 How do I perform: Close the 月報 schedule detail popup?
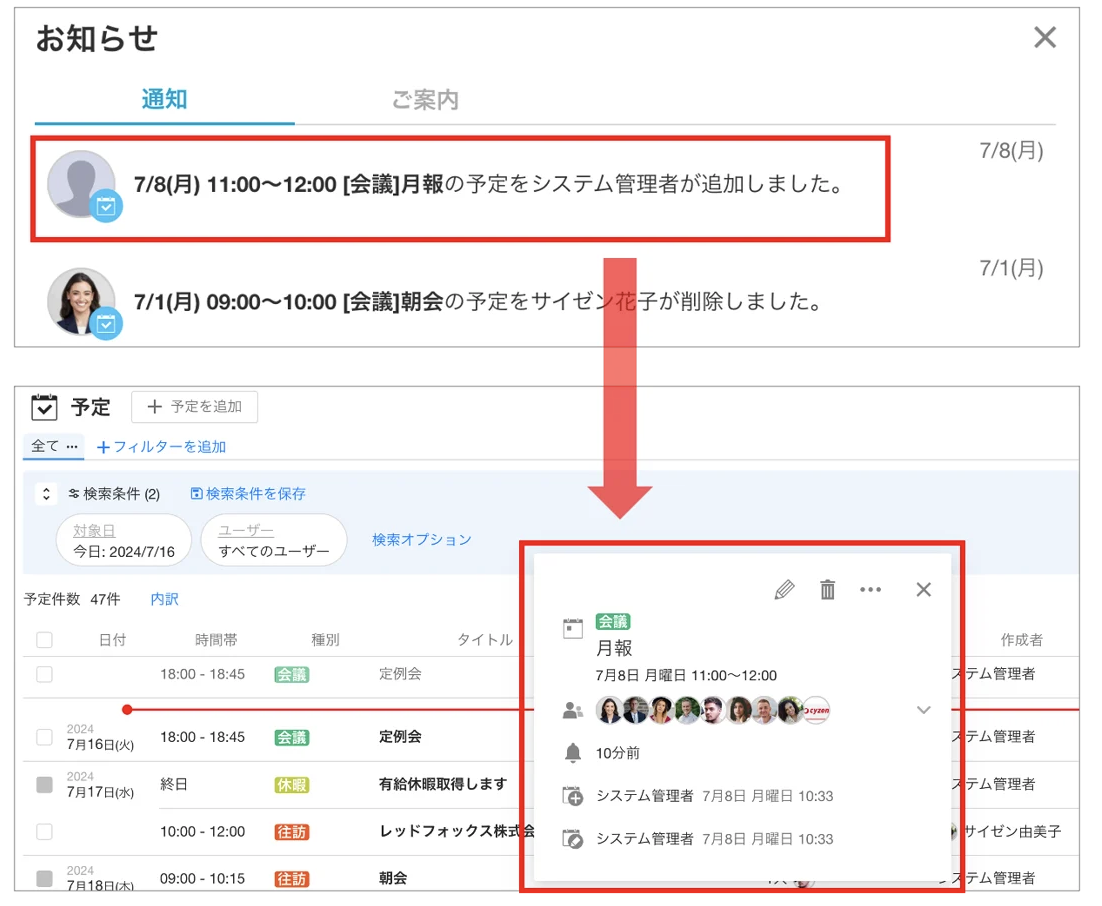coord(923,590)
